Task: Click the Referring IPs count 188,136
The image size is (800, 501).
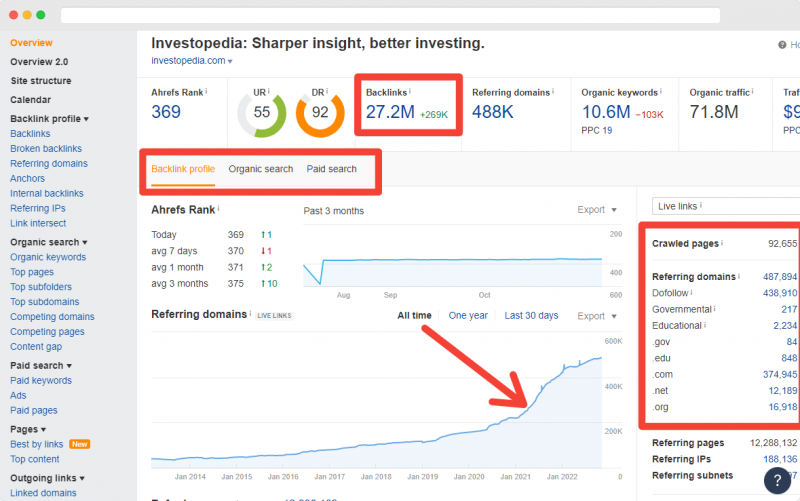Action: tap(780, 459)
